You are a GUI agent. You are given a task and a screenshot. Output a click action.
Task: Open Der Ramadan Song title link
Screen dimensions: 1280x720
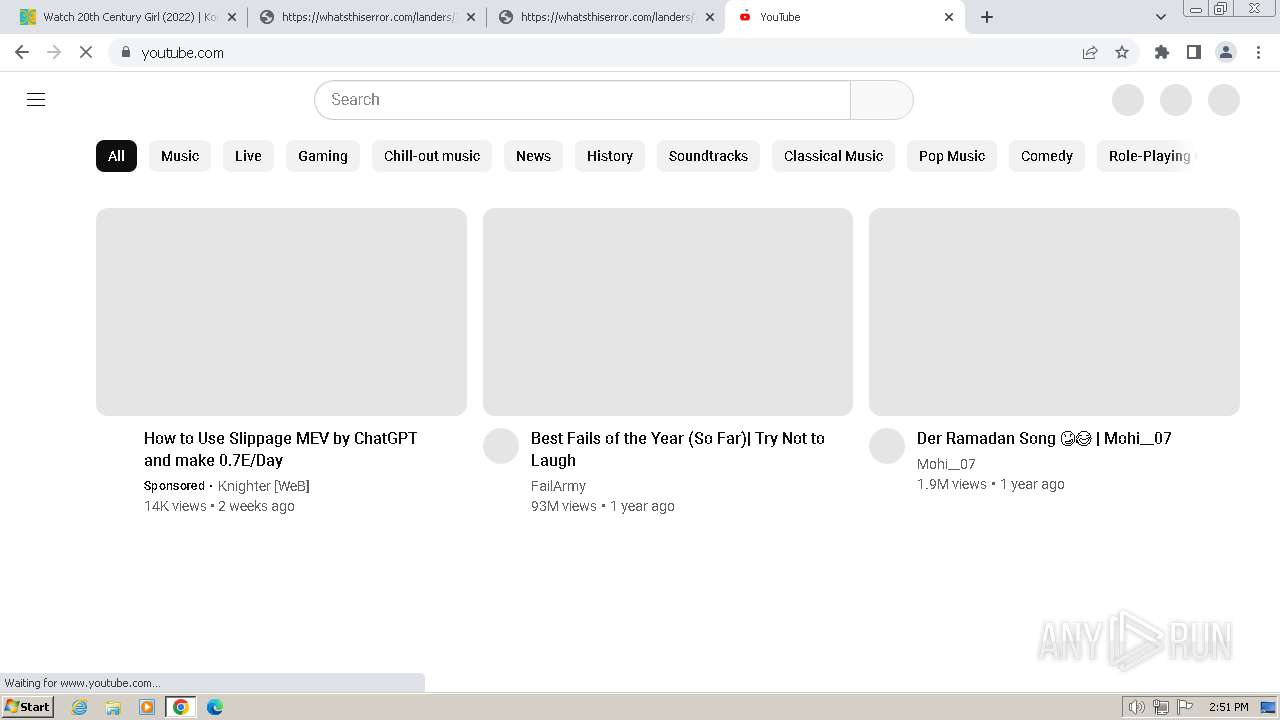click(x=1044, y=438)
